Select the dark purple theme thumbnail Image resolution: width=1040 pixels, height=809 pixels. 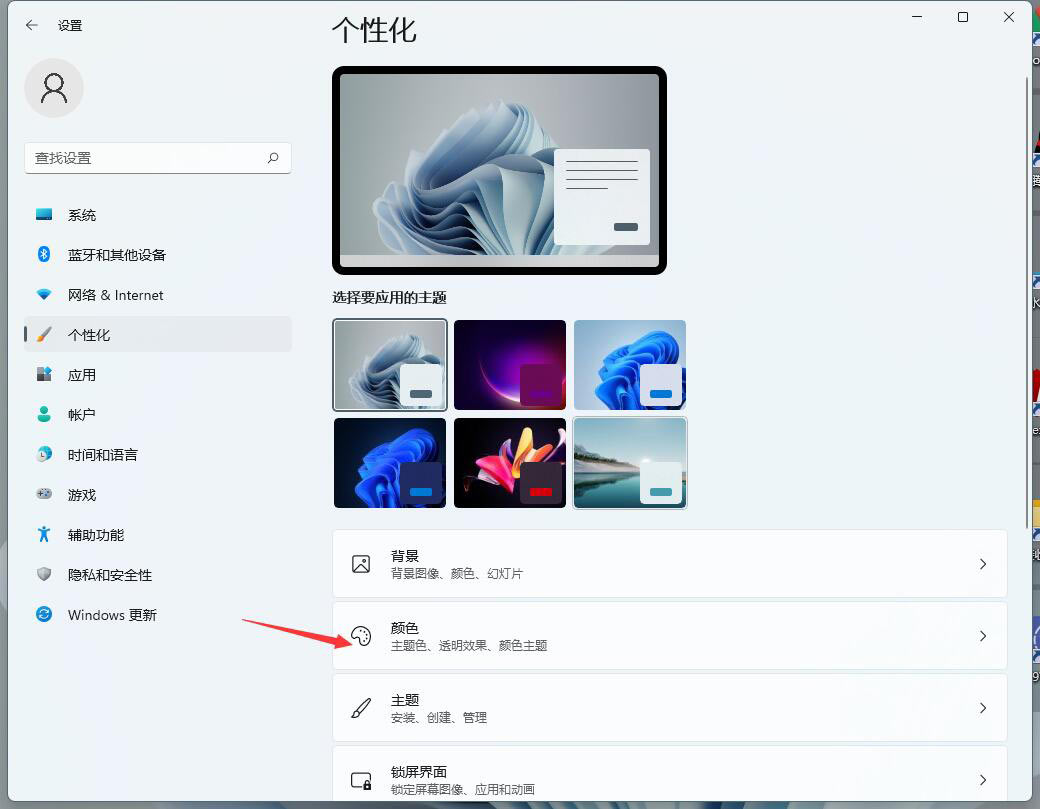point(510,363)
